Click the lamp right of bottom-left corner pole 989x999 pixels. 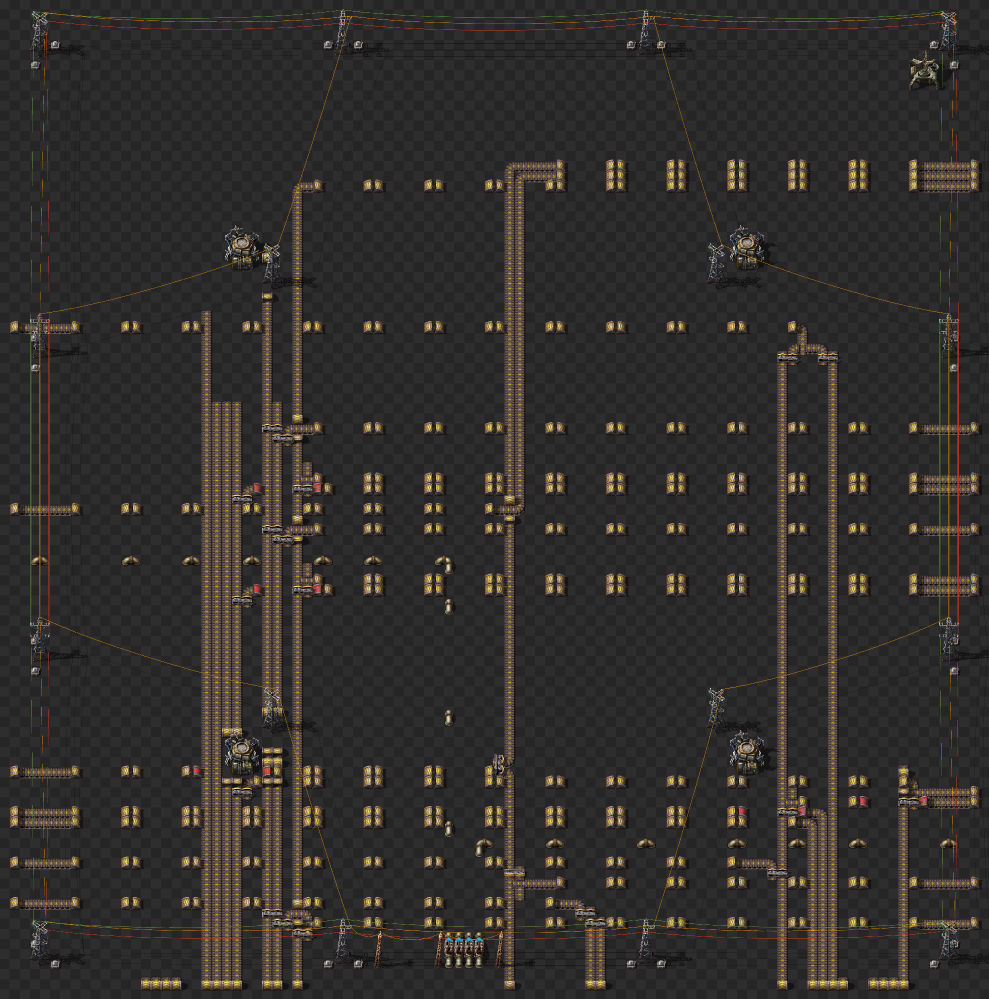coord(55,963)
